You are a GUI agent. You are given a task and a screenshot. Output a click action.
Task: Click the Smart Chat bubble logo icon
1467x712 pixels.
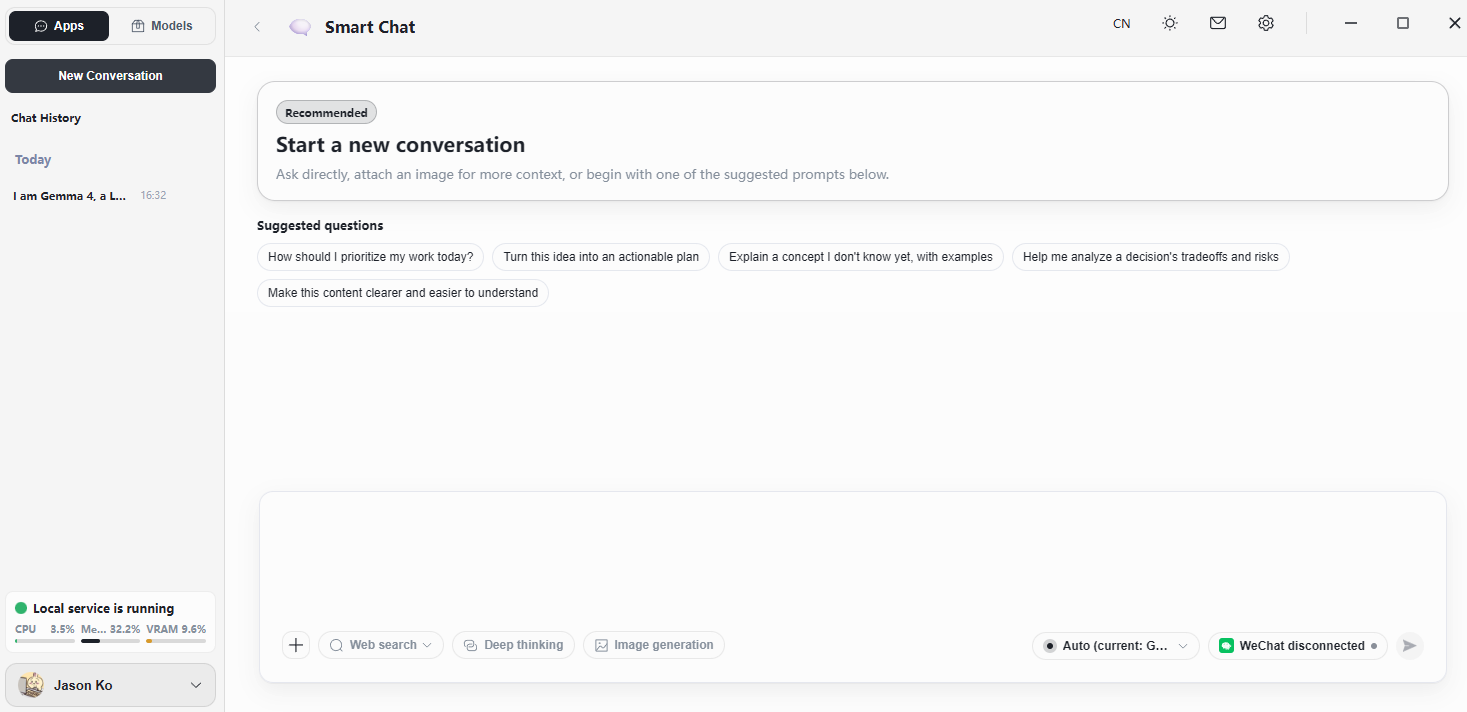(x=300, y=27)
